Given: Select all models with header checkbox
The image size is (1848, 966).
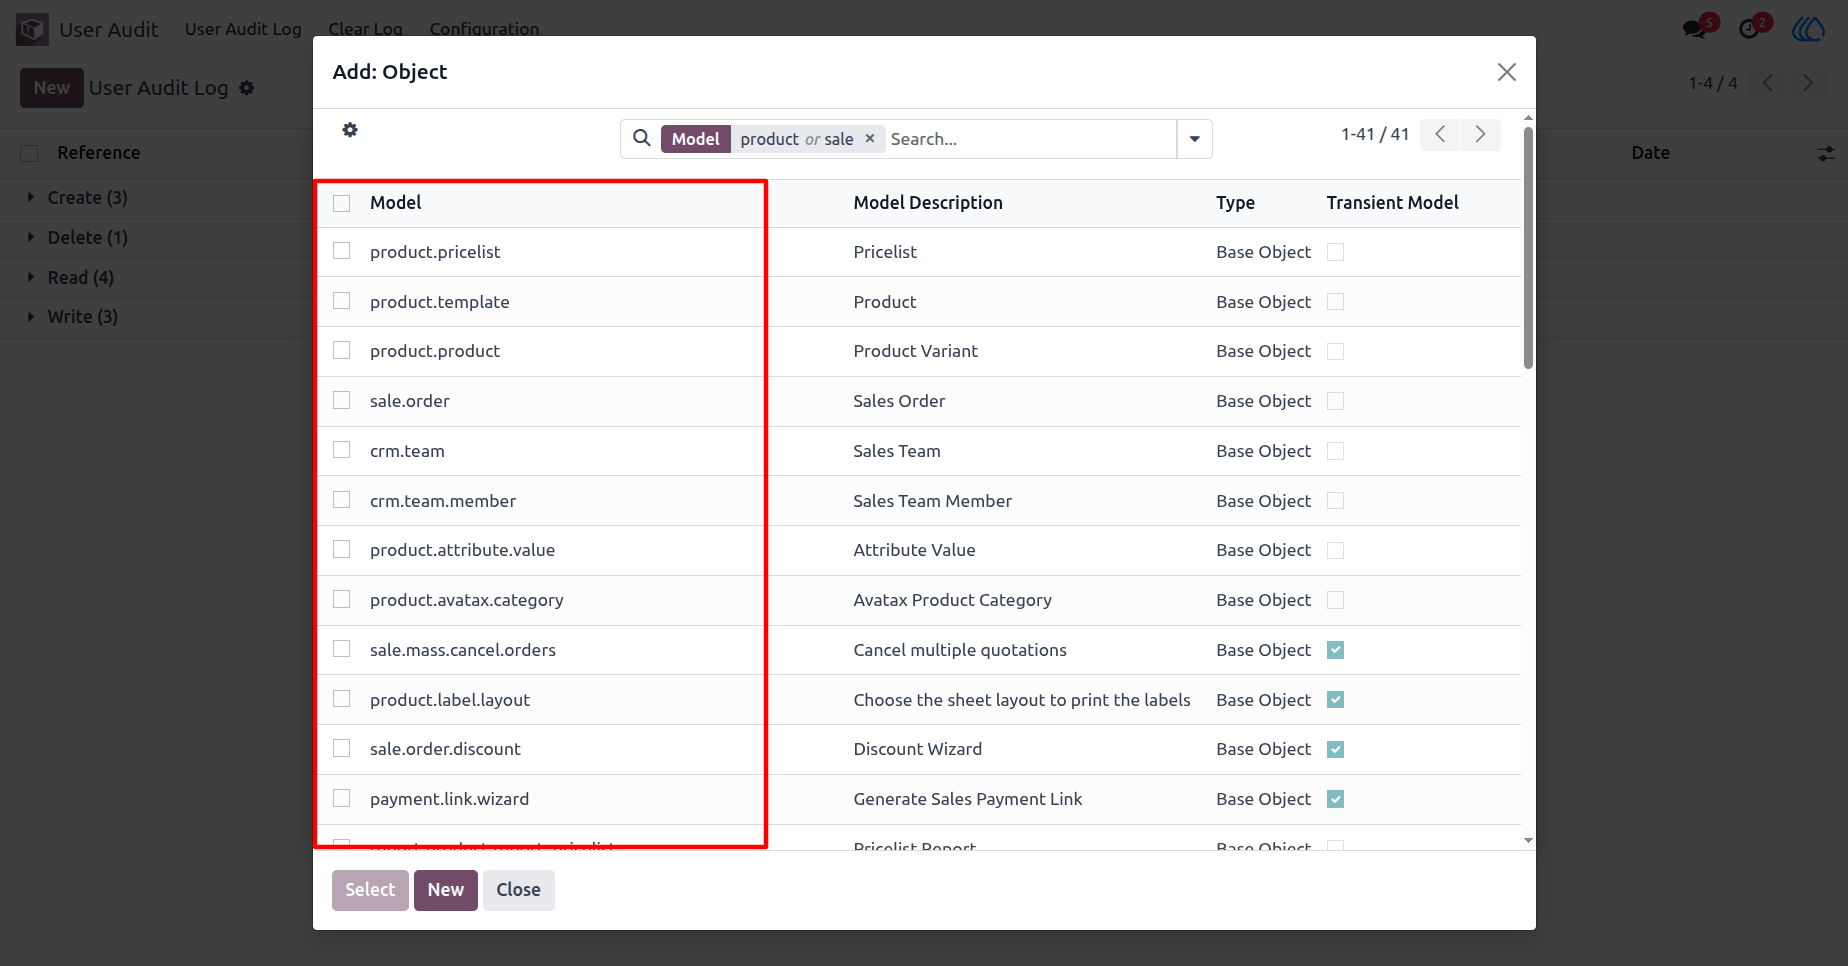Looking at the screenshot, I should (x=342, y=203).
